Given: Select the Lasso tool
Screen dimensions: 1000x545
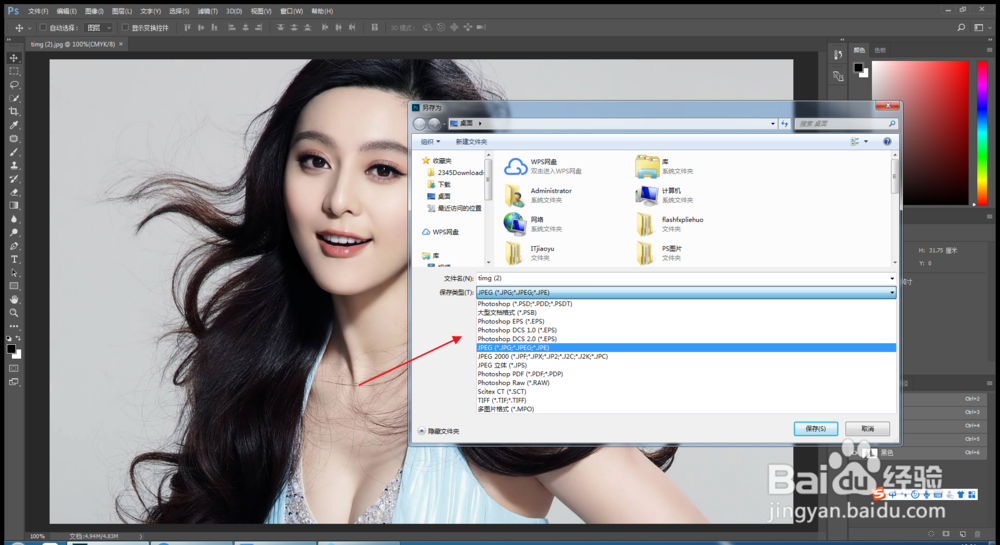Looking at the screenshot, I should click(x=14, y=85).
